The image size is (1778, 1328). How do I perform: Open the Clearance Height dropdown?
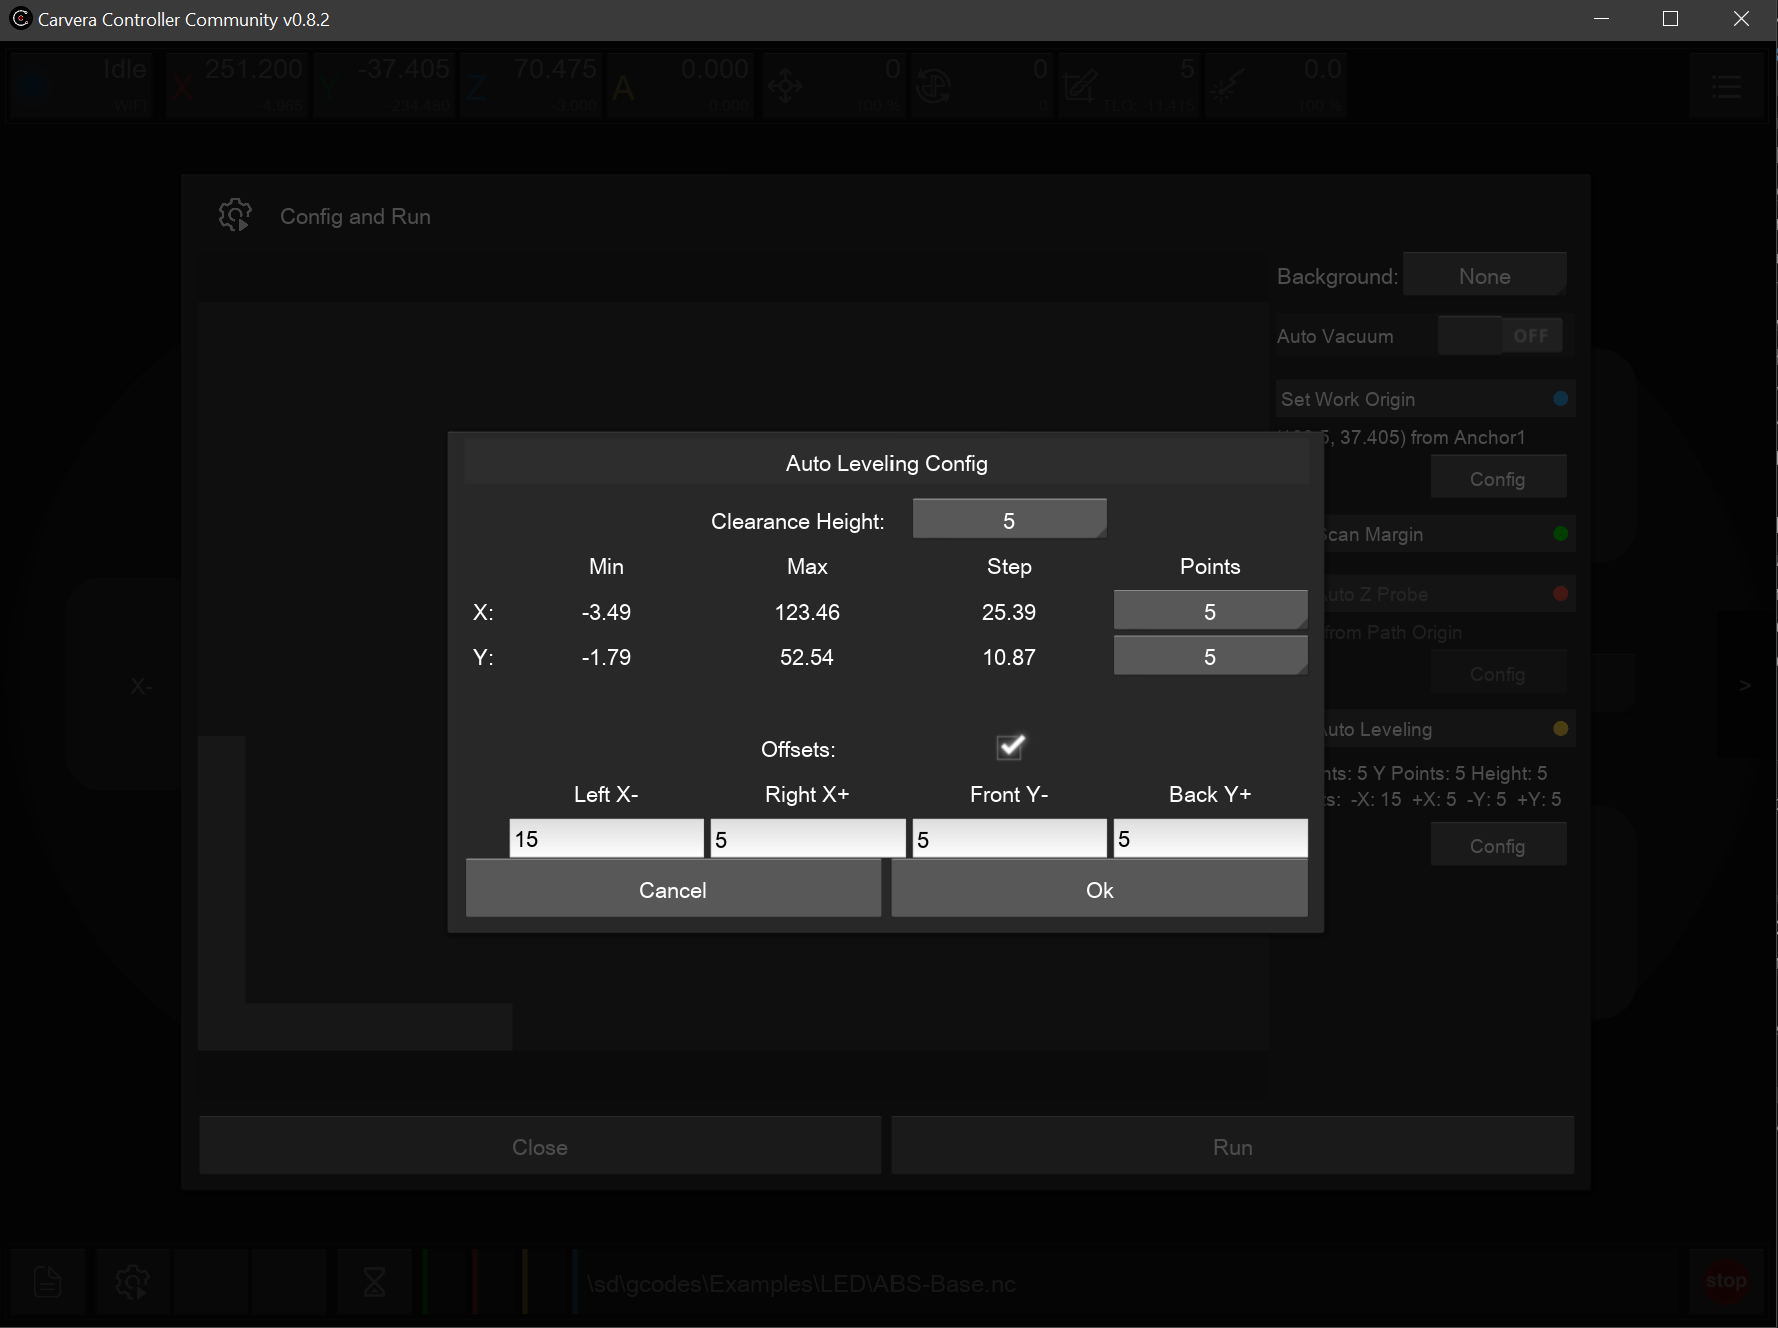[1009, 520]
